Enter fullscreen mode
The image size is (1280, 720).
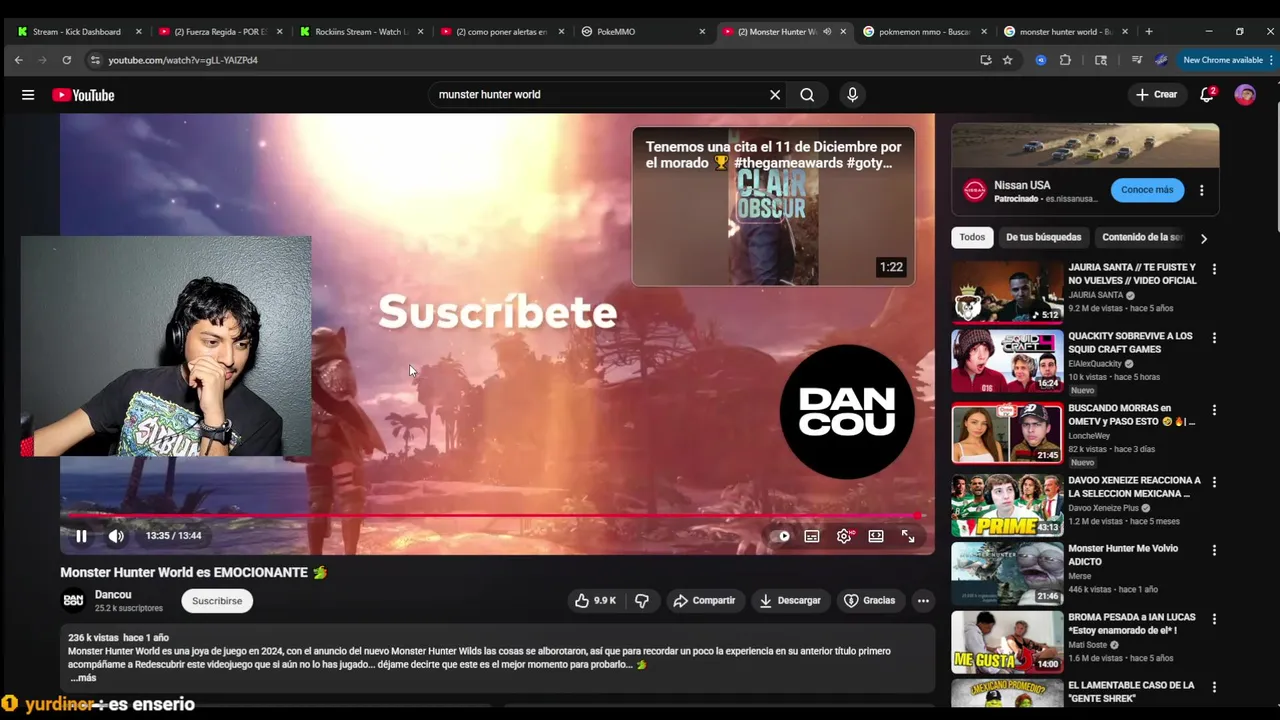[908, 536]
